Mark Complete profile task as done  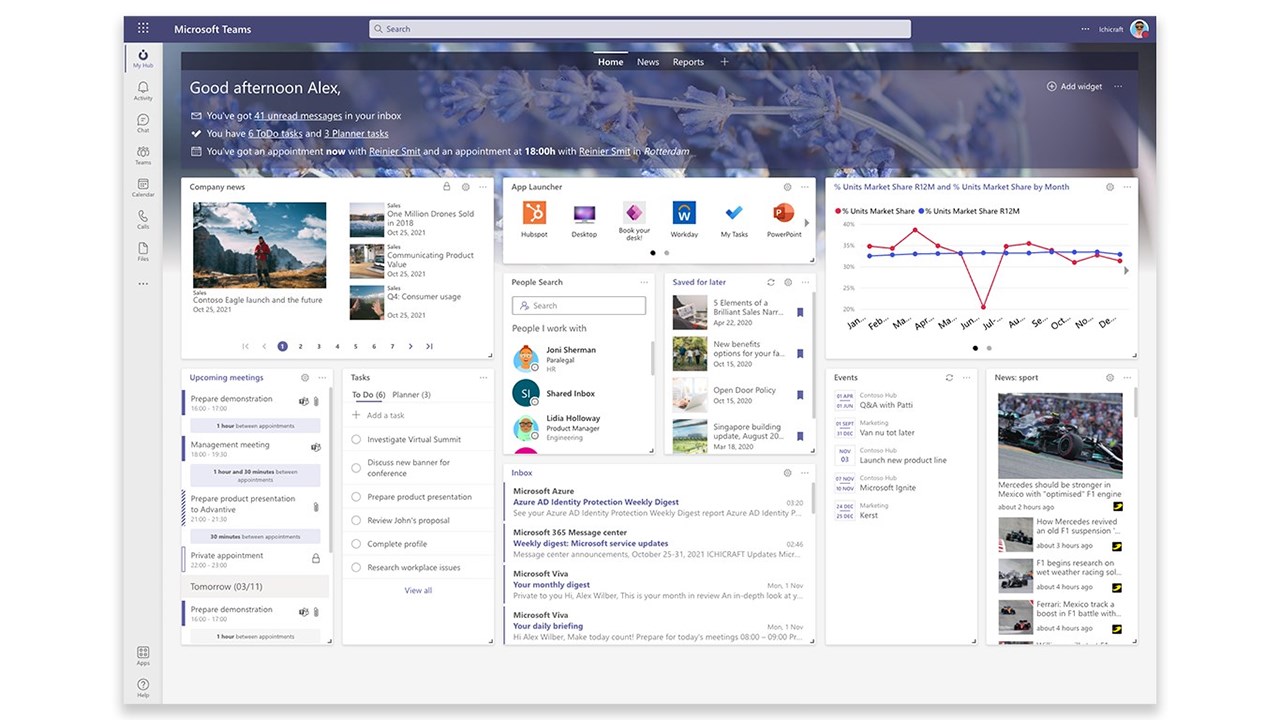pos(356,544)
